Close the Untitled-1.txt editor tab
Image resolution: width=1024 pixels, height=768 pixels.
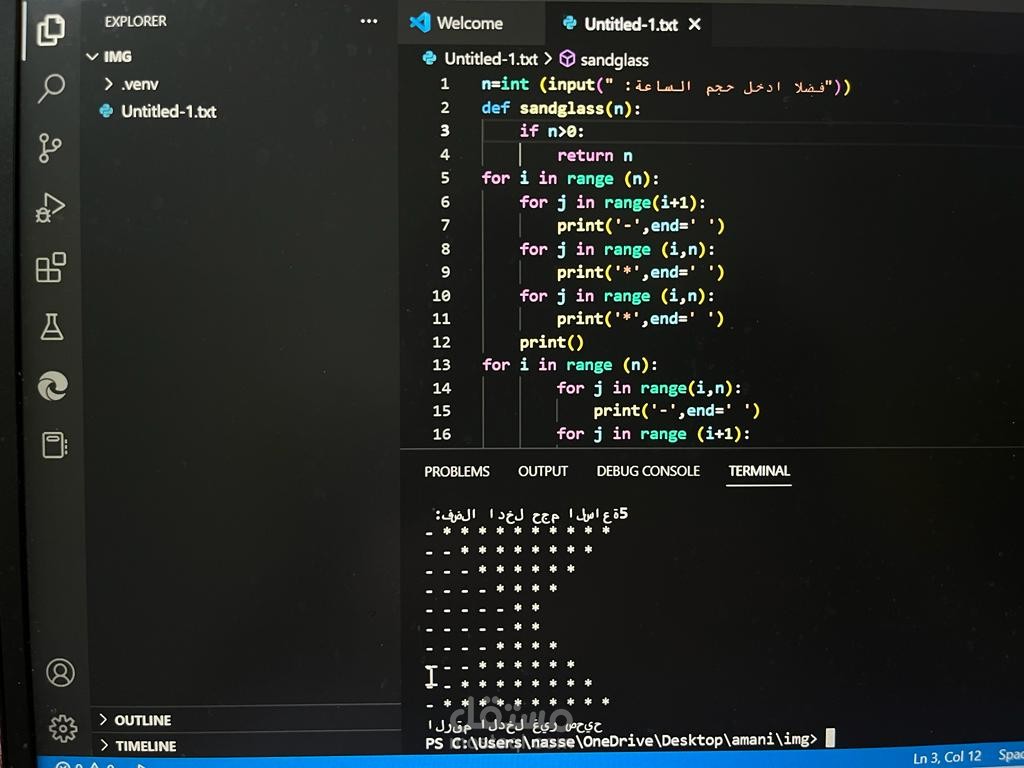(695, 25)
